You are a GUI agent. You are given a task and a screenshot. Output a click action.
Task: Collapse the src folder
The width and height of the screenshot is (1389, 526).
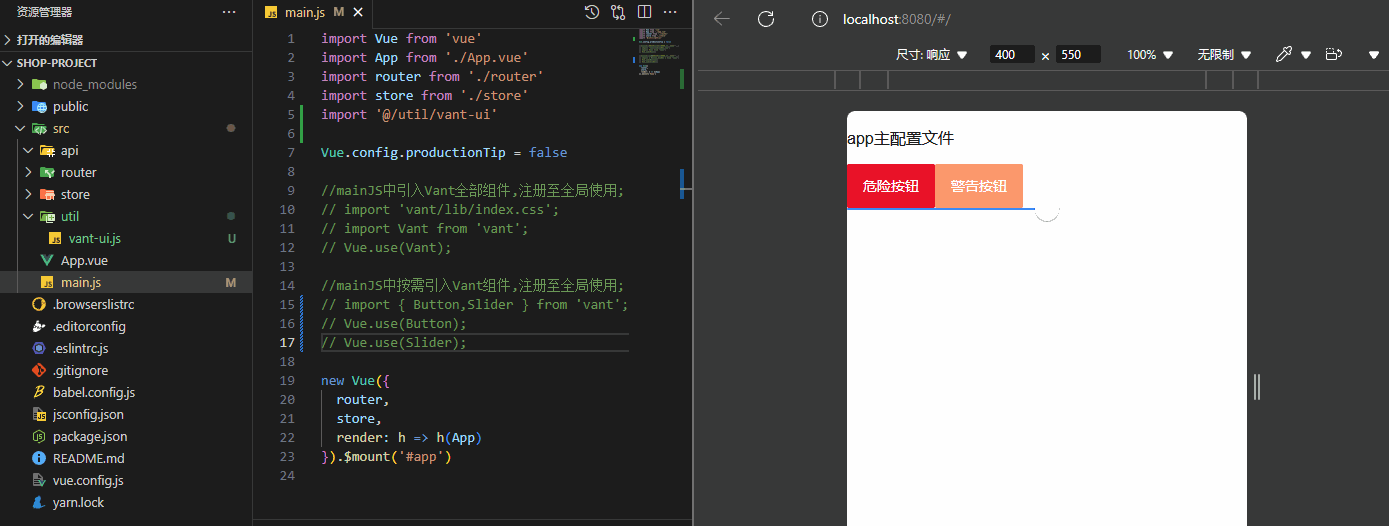tap(126, 128)
